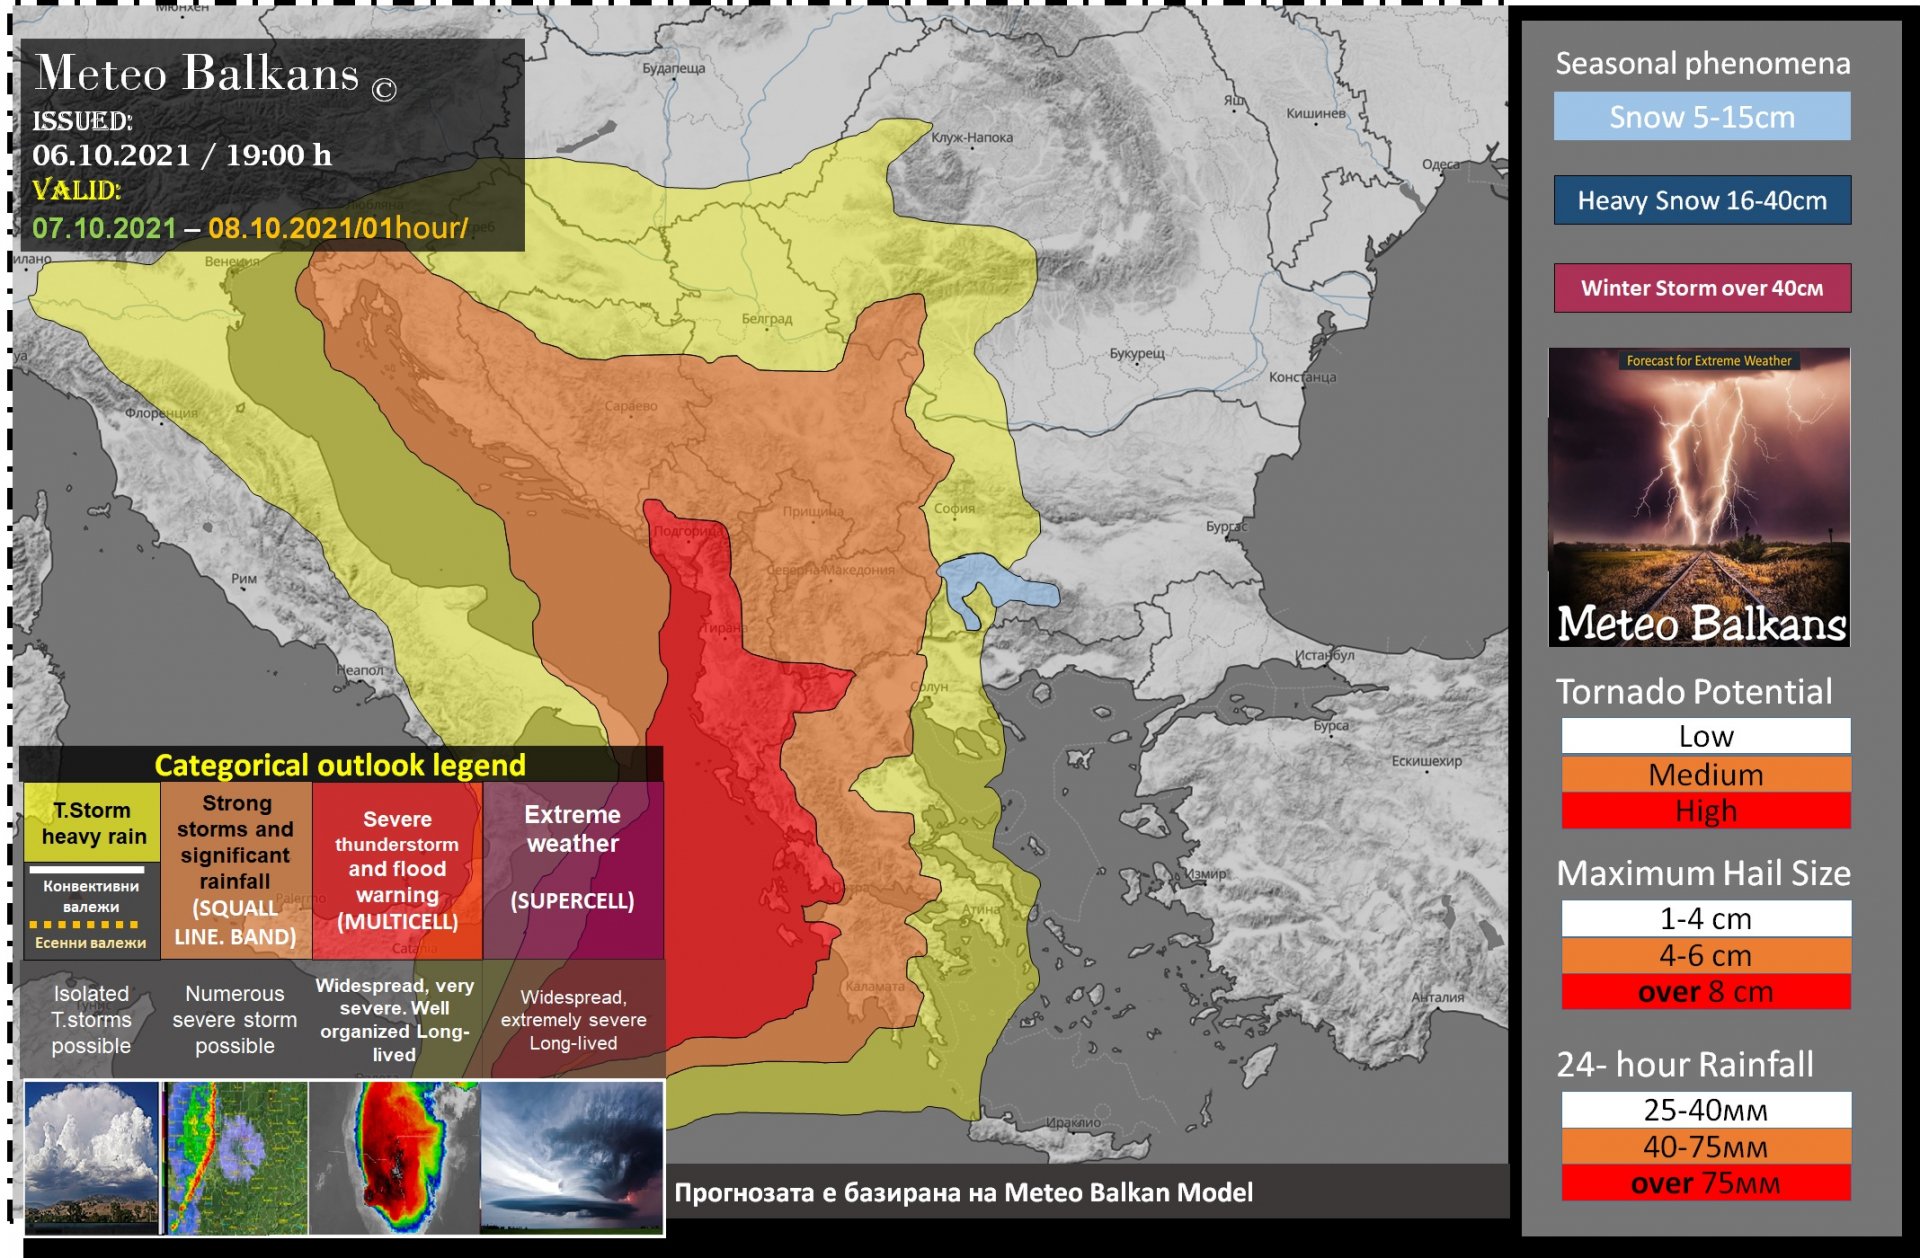1920x1258 pixels.
Task: Click the Клуж-Напока city label
Action: click(972, 138)
